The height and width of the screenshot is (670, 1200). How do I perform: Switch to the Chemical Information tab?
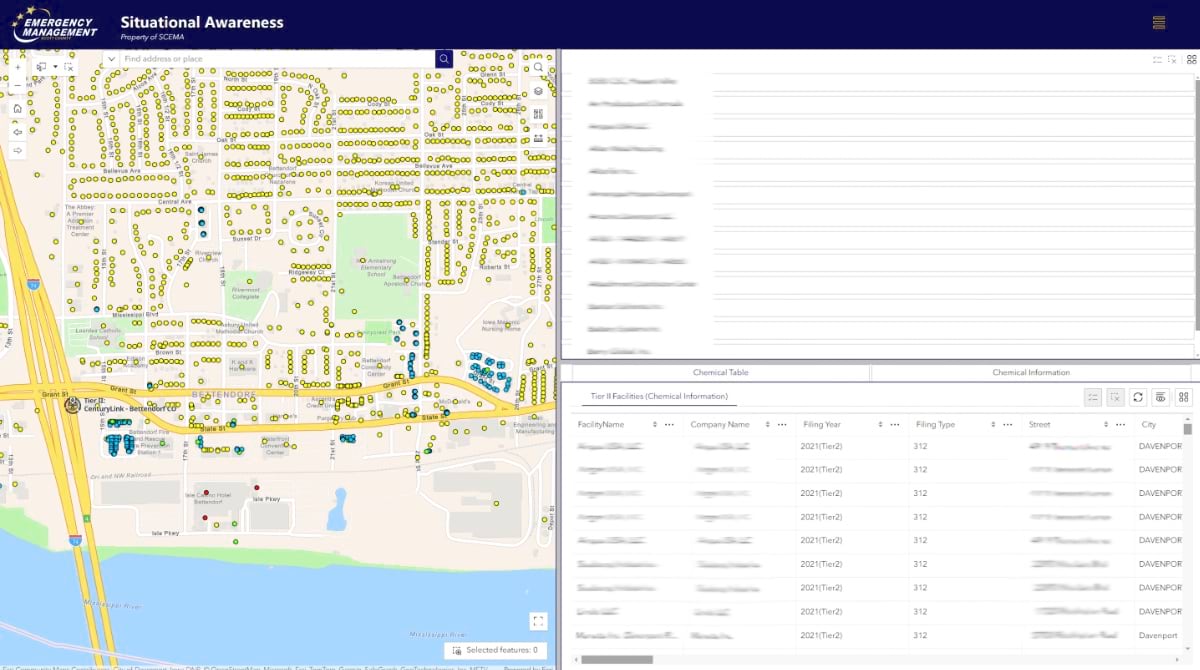[1031, 372]
